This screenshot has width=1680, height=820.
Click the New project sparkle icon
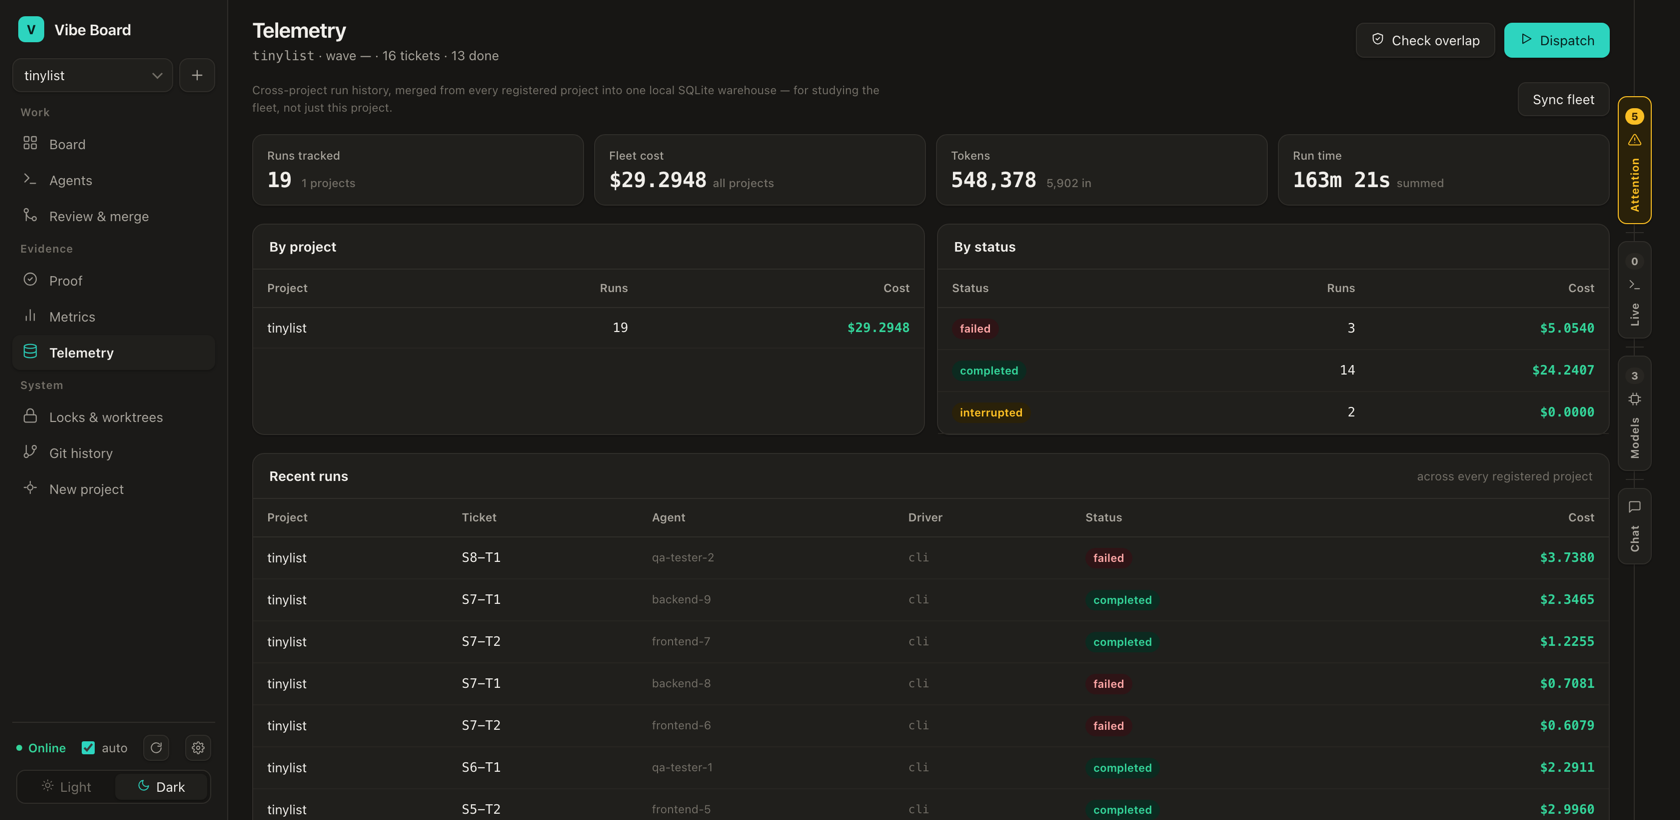30,488
